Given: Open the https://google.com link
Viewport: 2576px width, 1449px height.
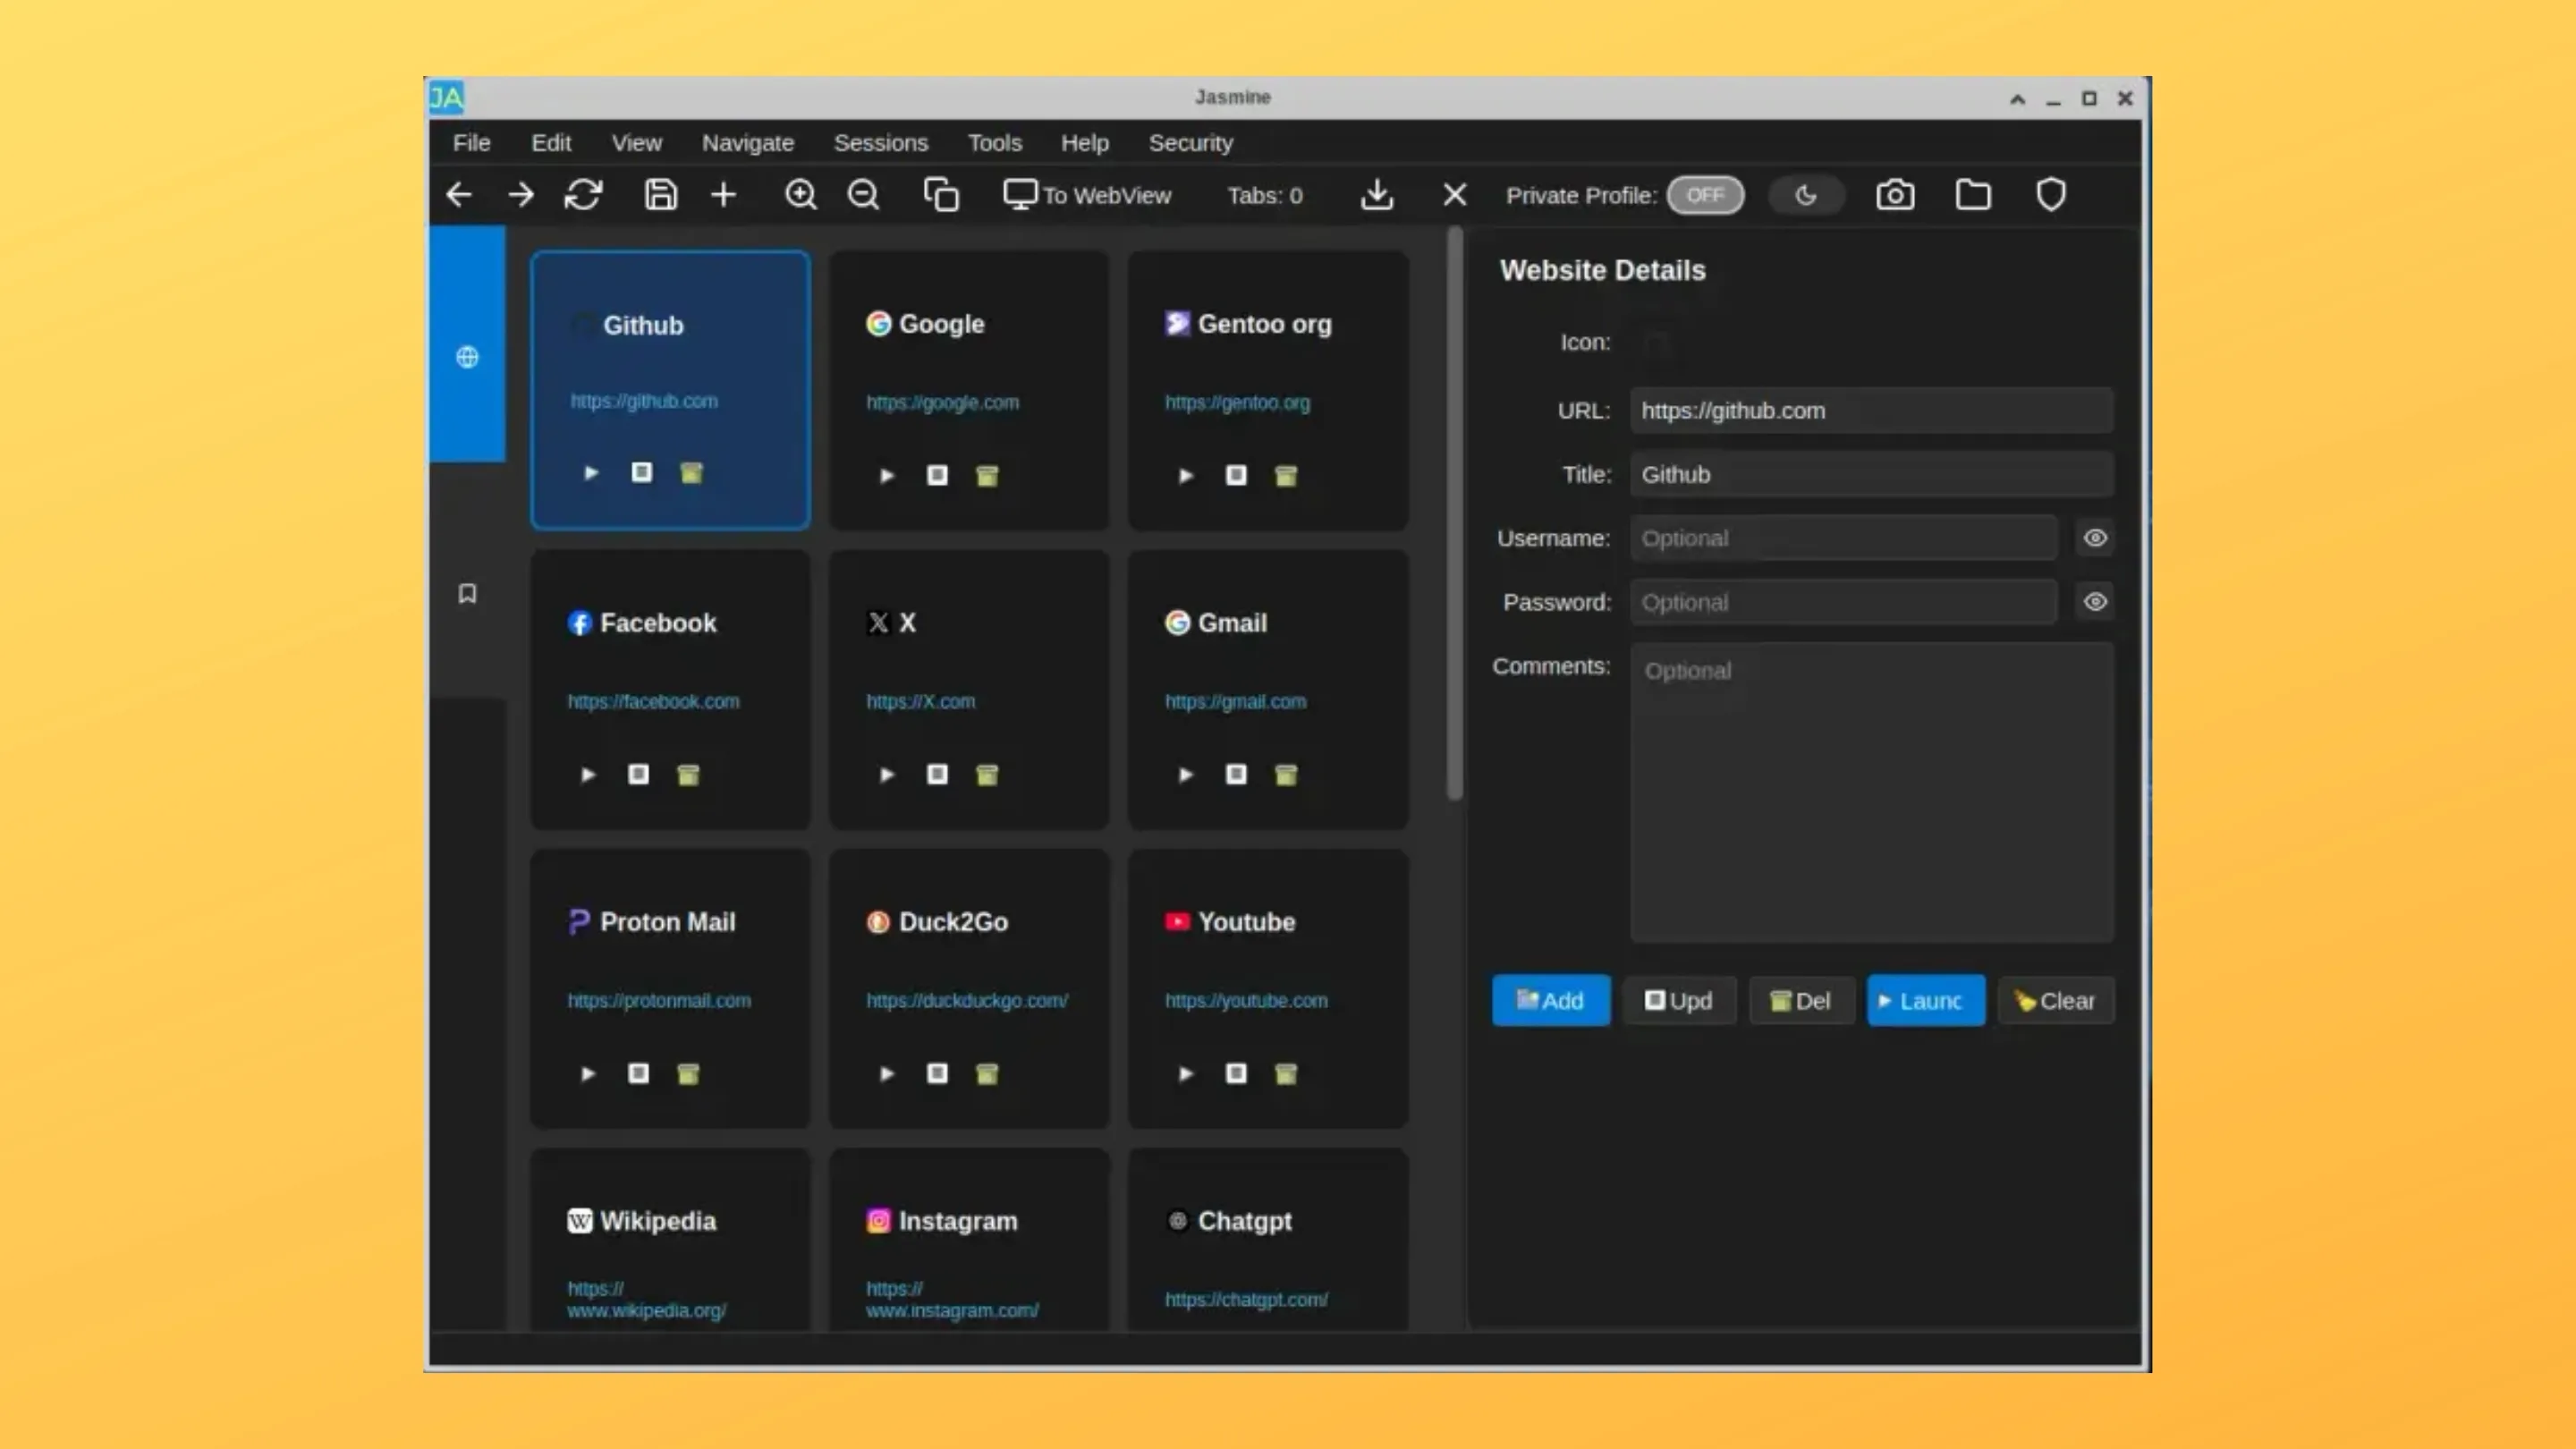Looking at the screenshot, I should pyautogui.click(x=942, y=402).
